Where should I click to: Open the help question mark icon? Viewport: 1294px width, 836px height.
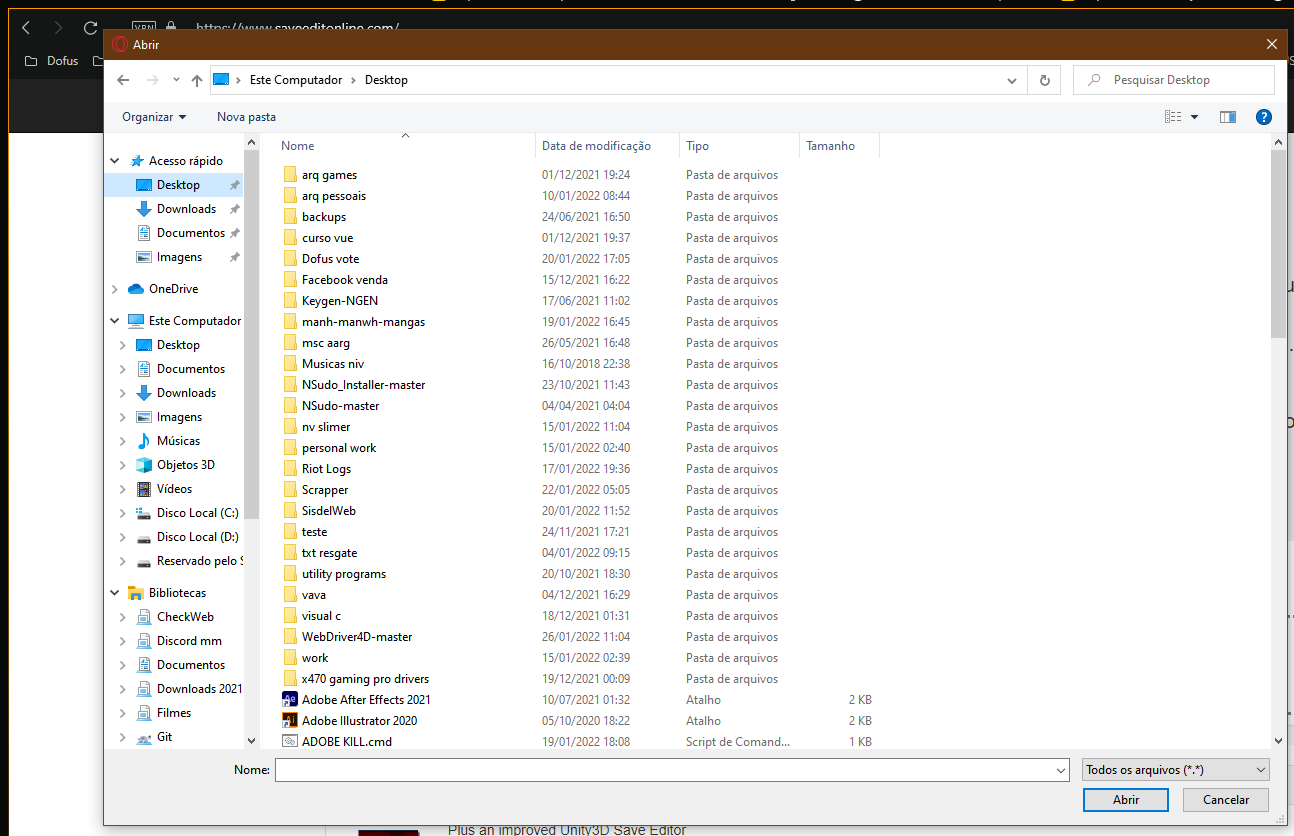(x=1263, y=117)
